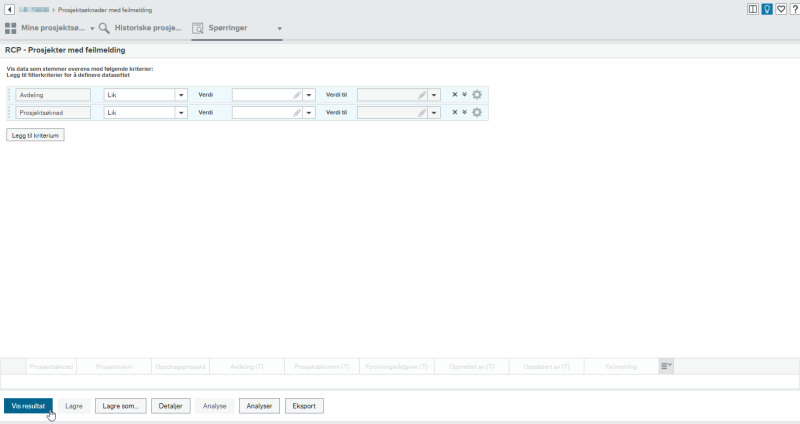Screen dimensions: 800x424
Task: Click the Avdeling criterion field
Action: (x=53, y=95)
